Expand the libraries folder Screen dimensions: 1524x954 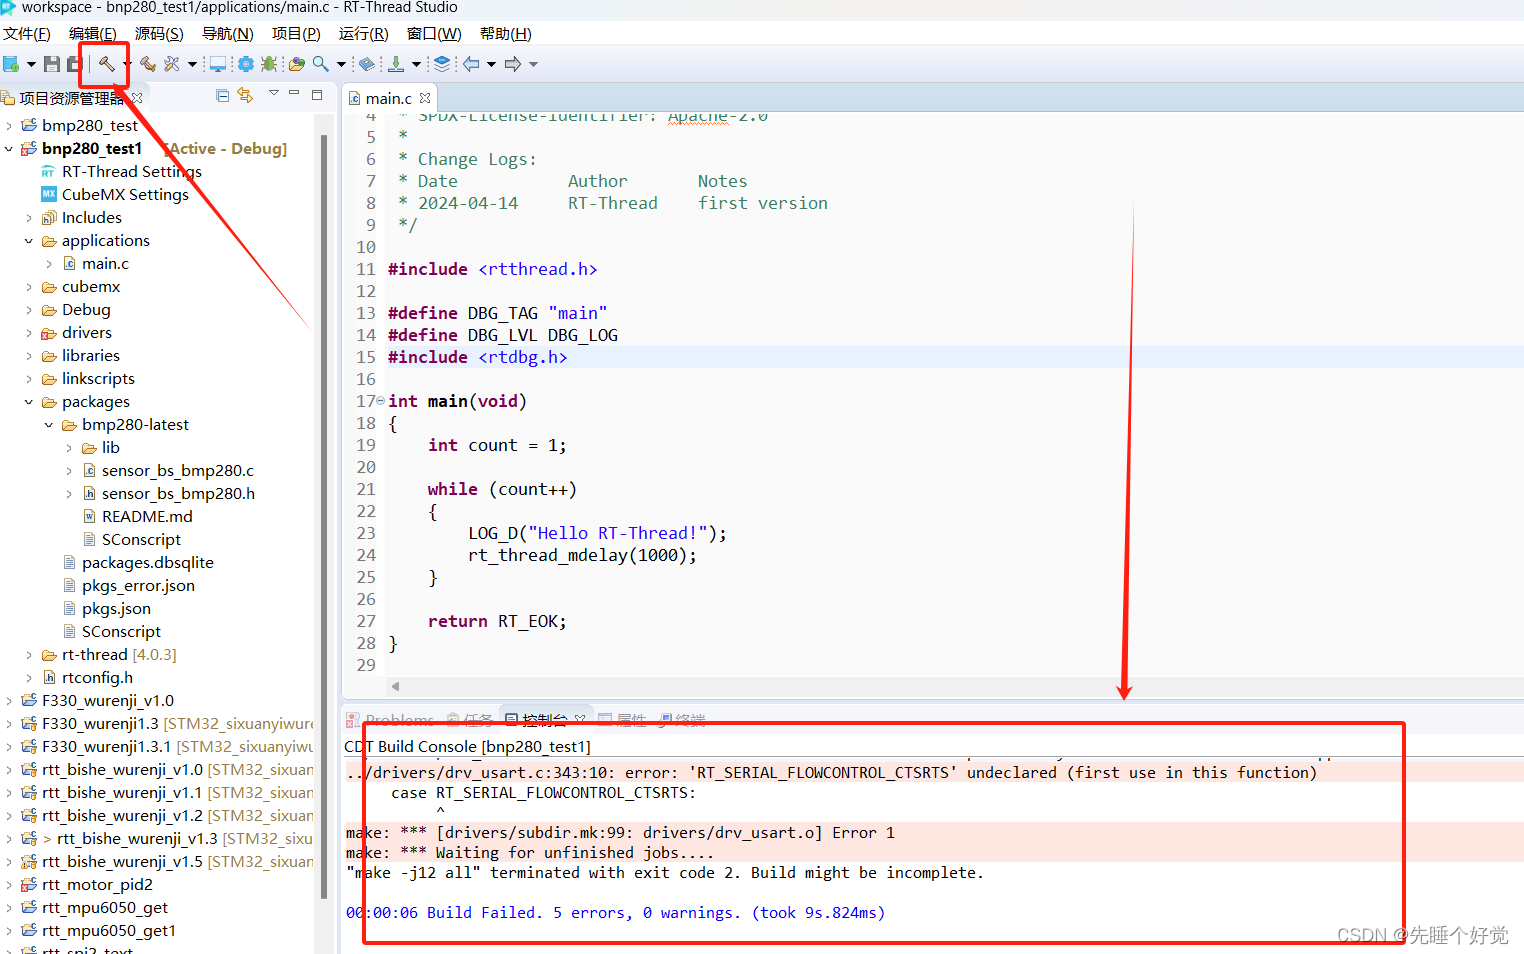point(29,355)
